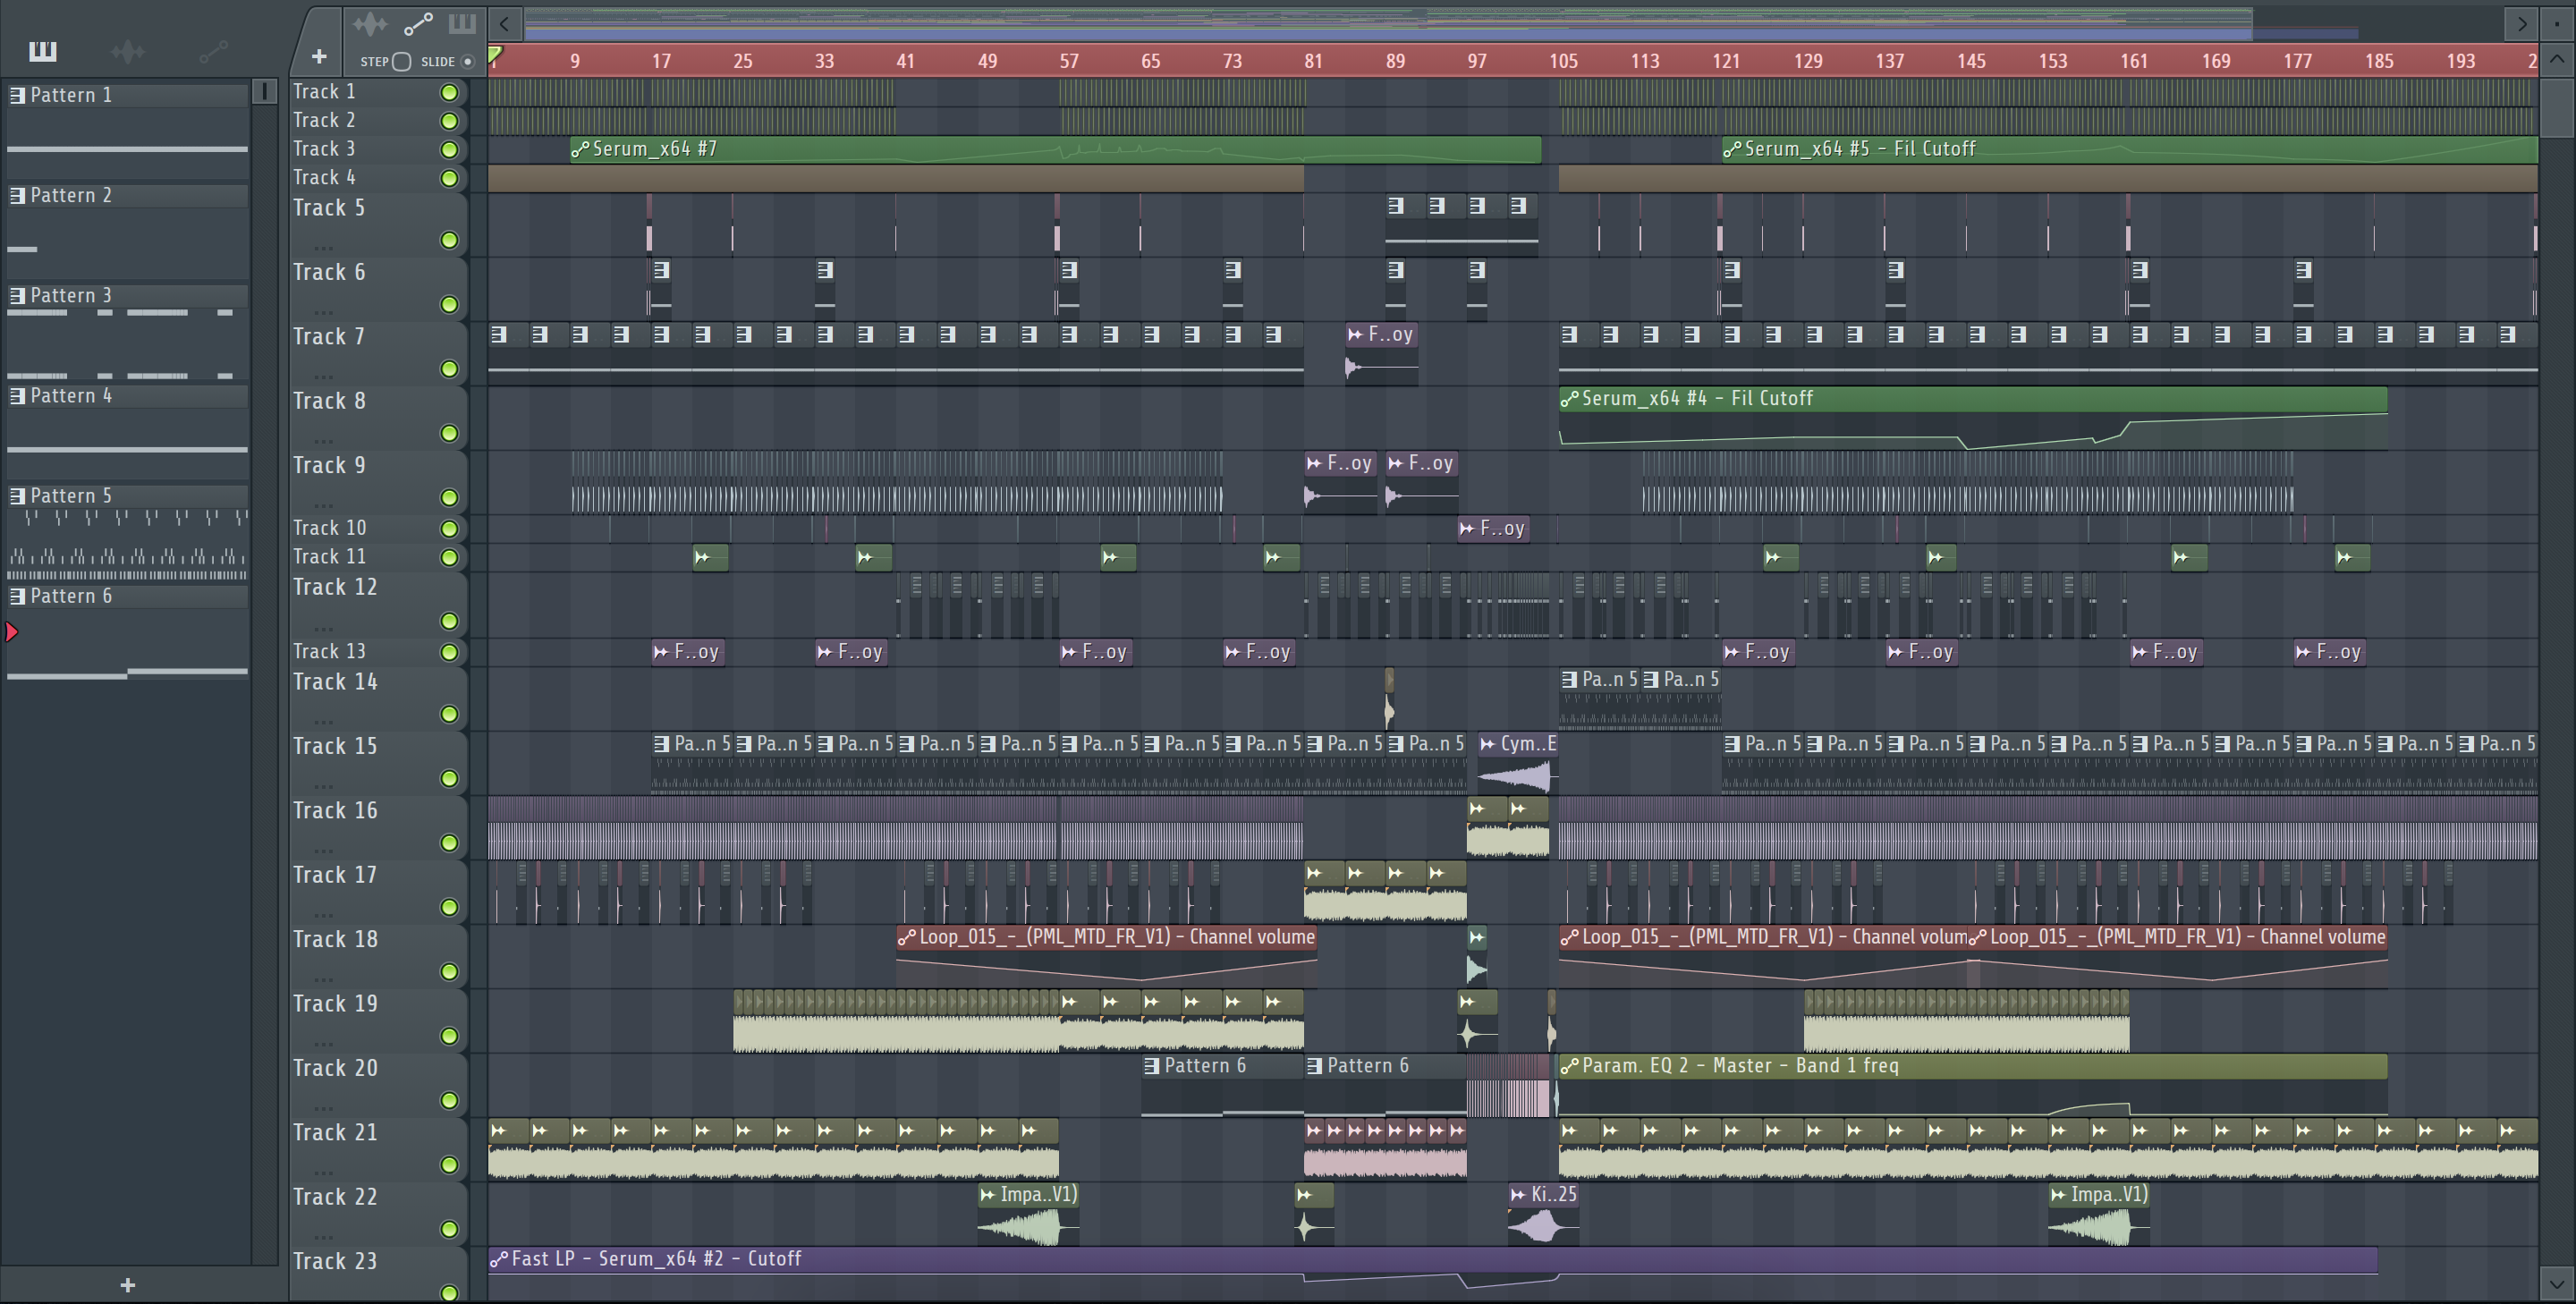Select Pattern 4 in the picker list

point(127,395)
